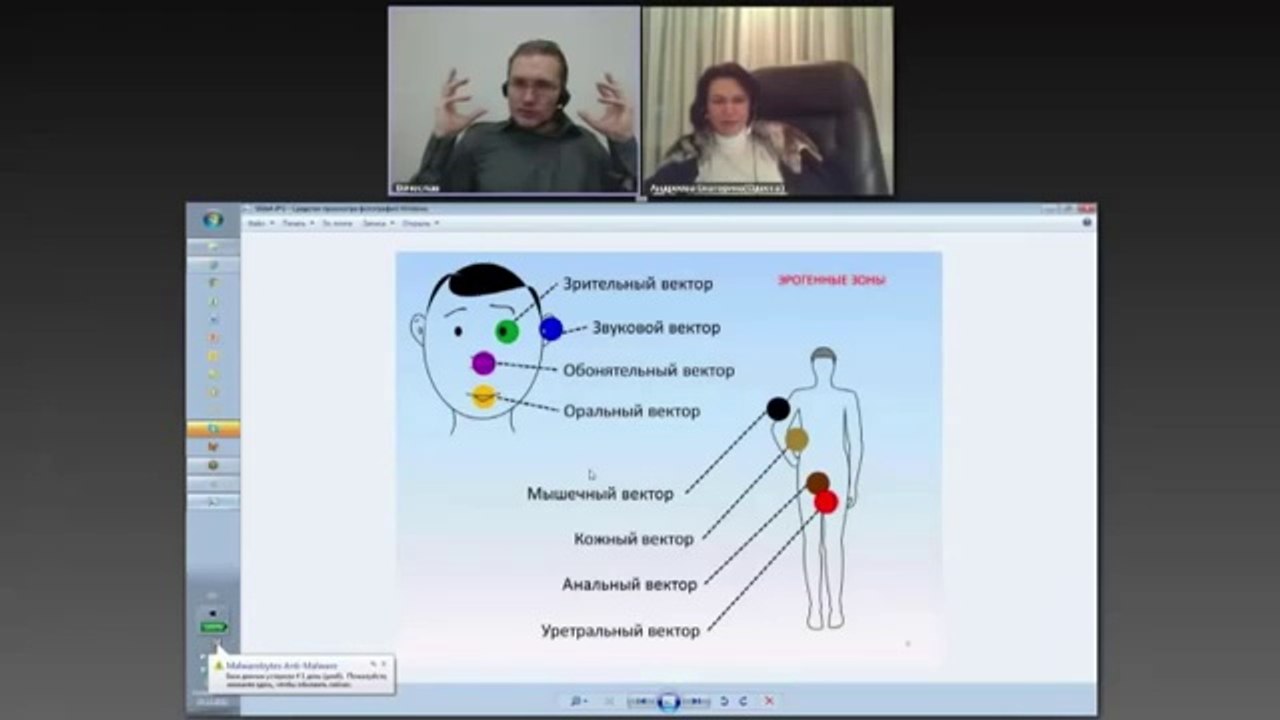Viewport: 1280px width, 720px height.
Task: Open the Malwarebytes Anti-Malware notification
Action: (x=301, y=673)
